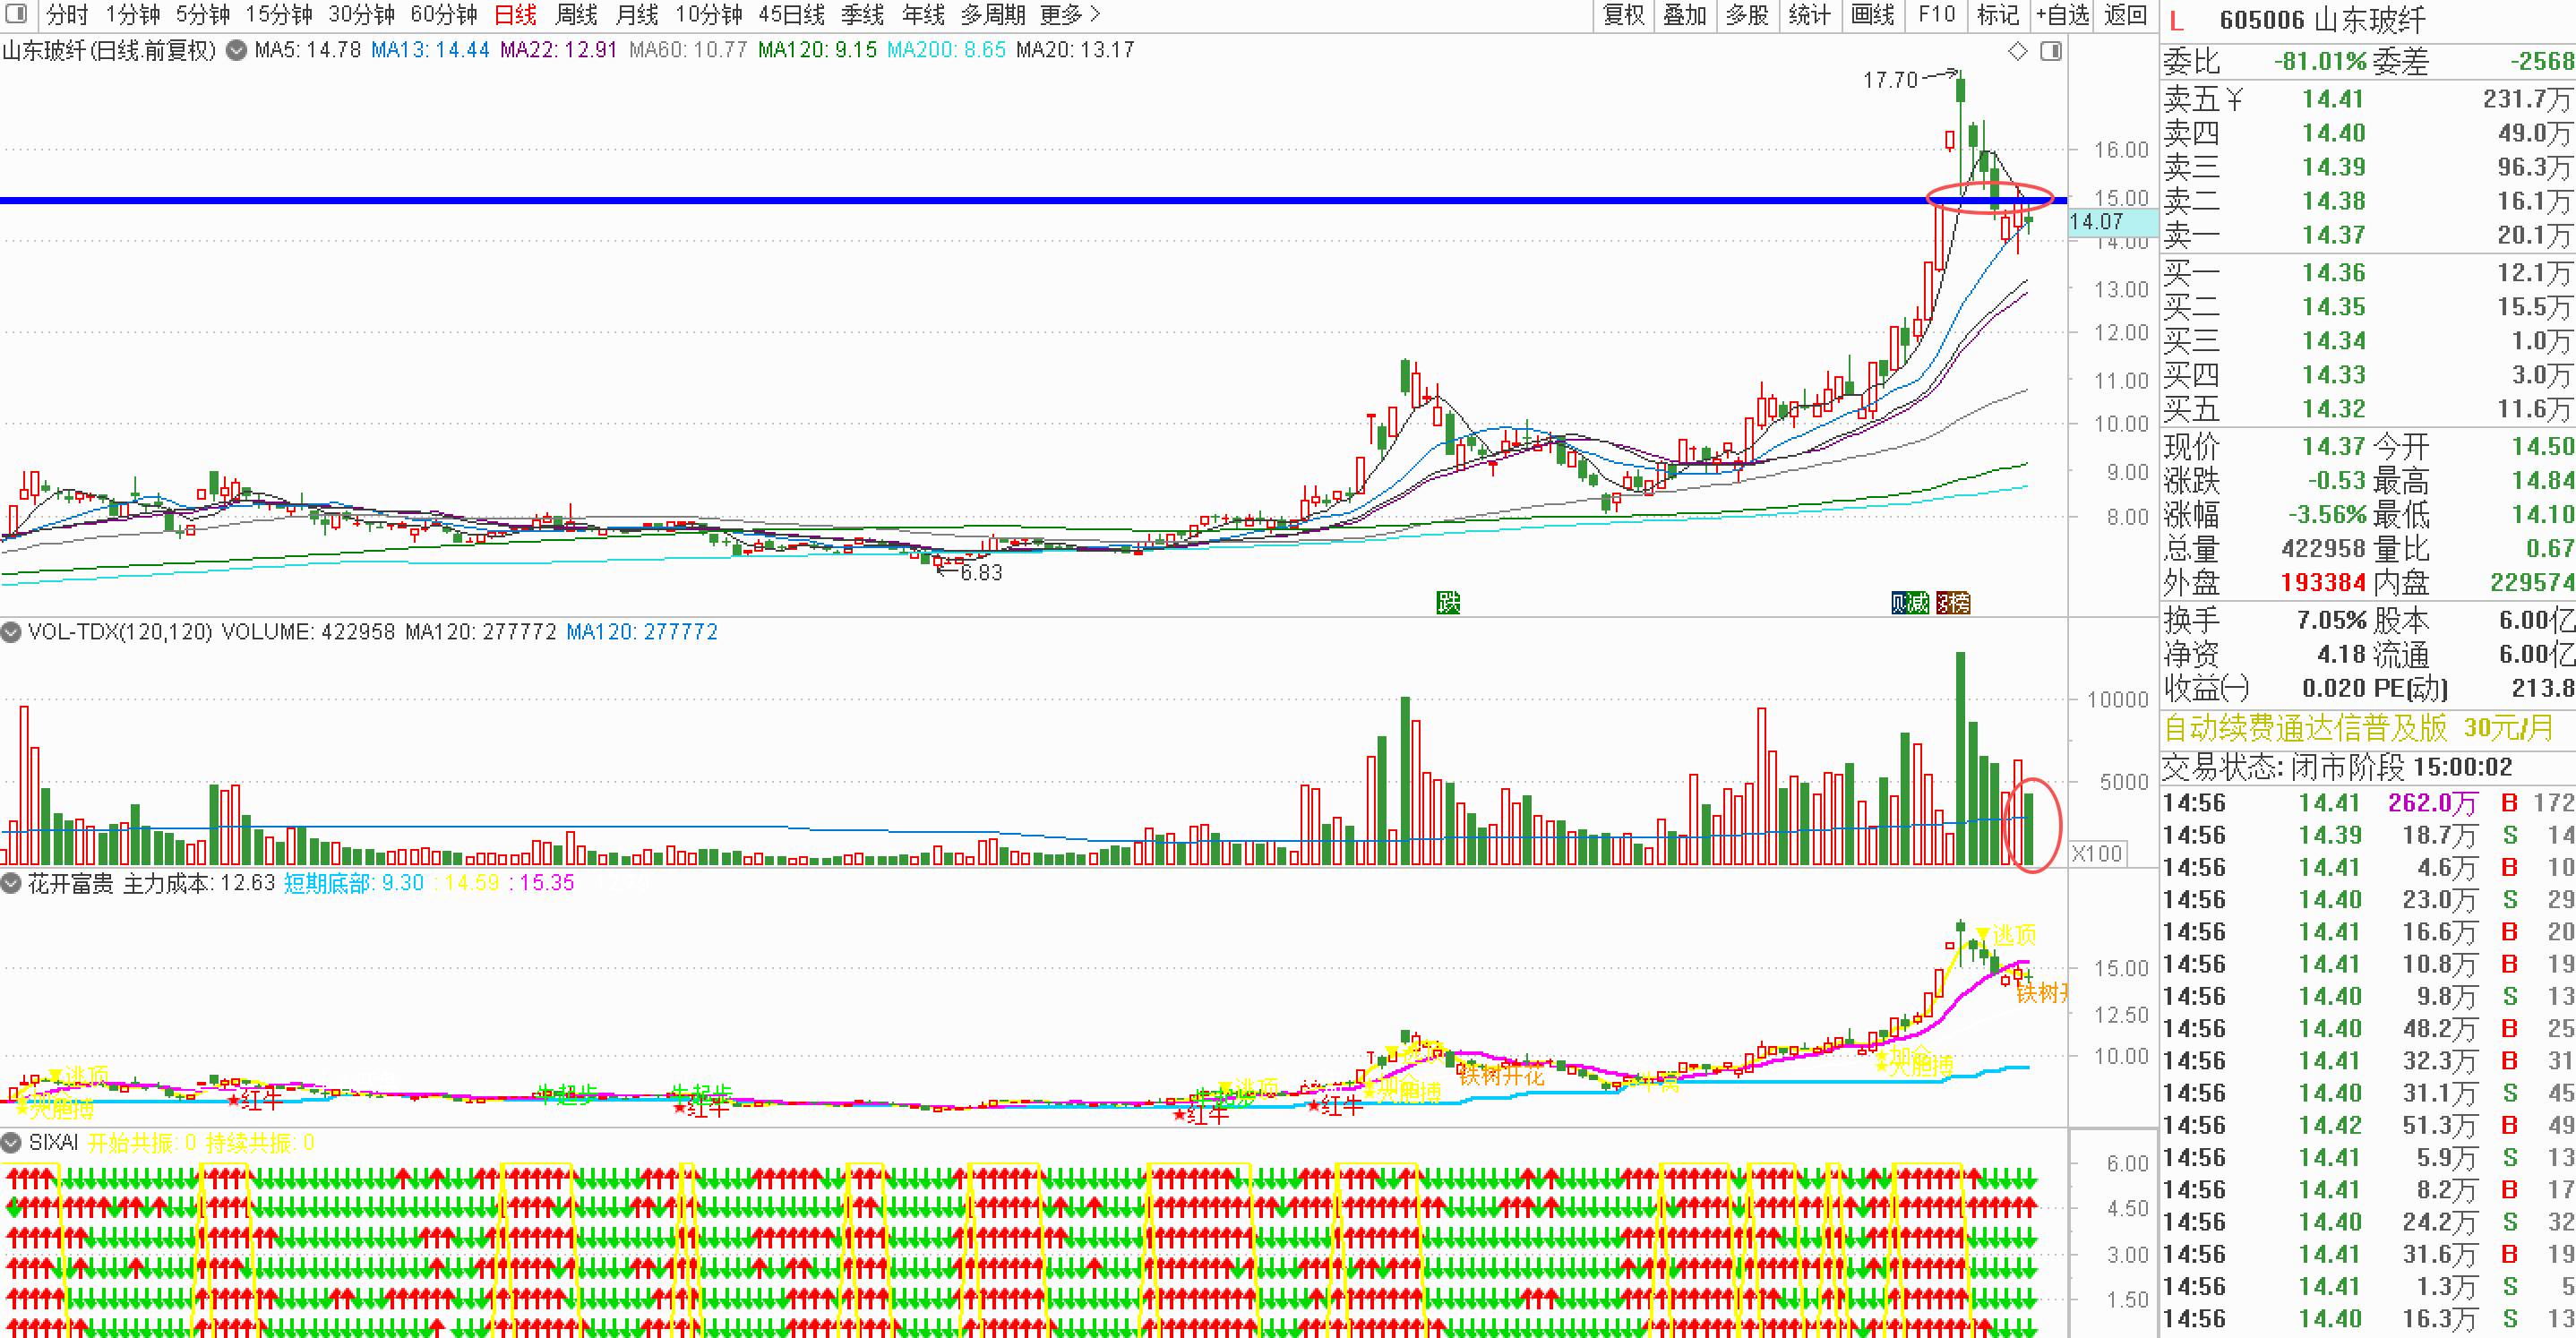Click the diamond marker icon above chart
2576x1338 pixels.
(2018, 51)
